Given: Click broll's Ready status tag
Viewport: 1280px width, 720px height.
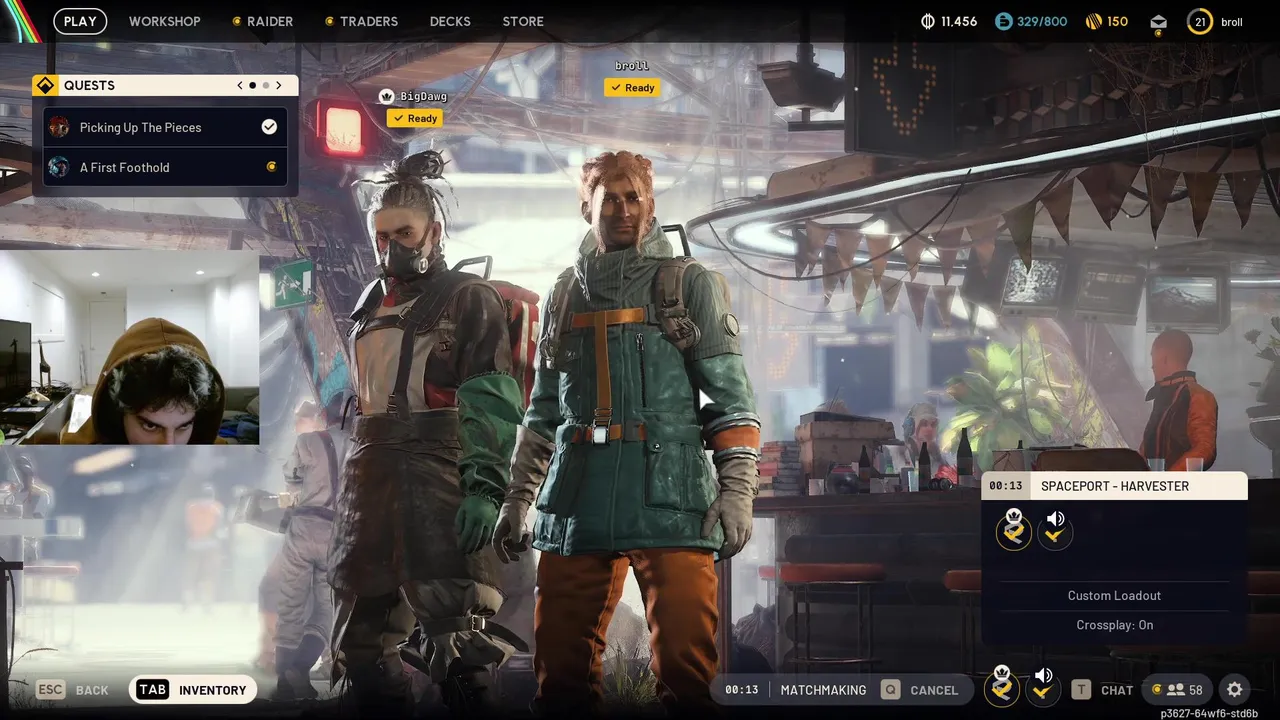Looking at the screenshot, I should pos(632,87).
